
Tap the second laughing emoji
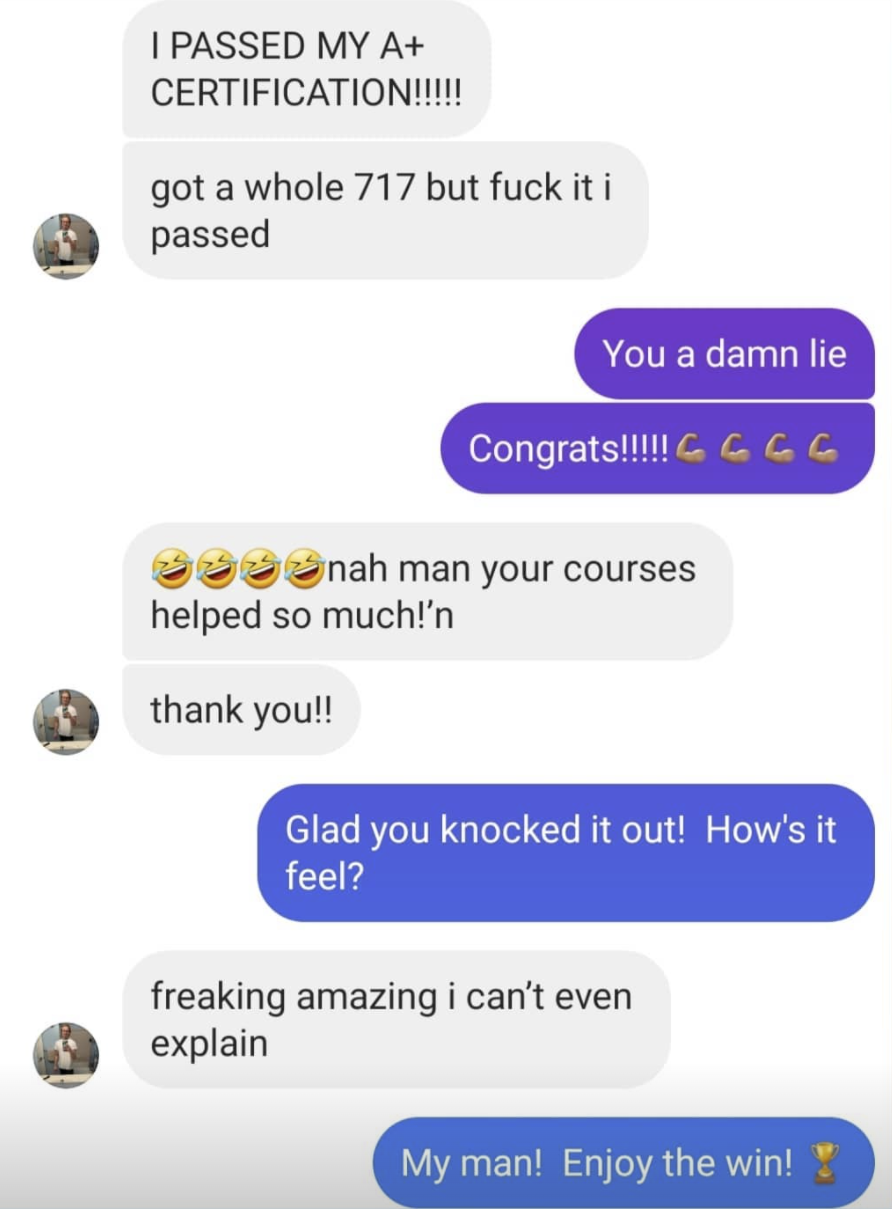coord(214,568)
